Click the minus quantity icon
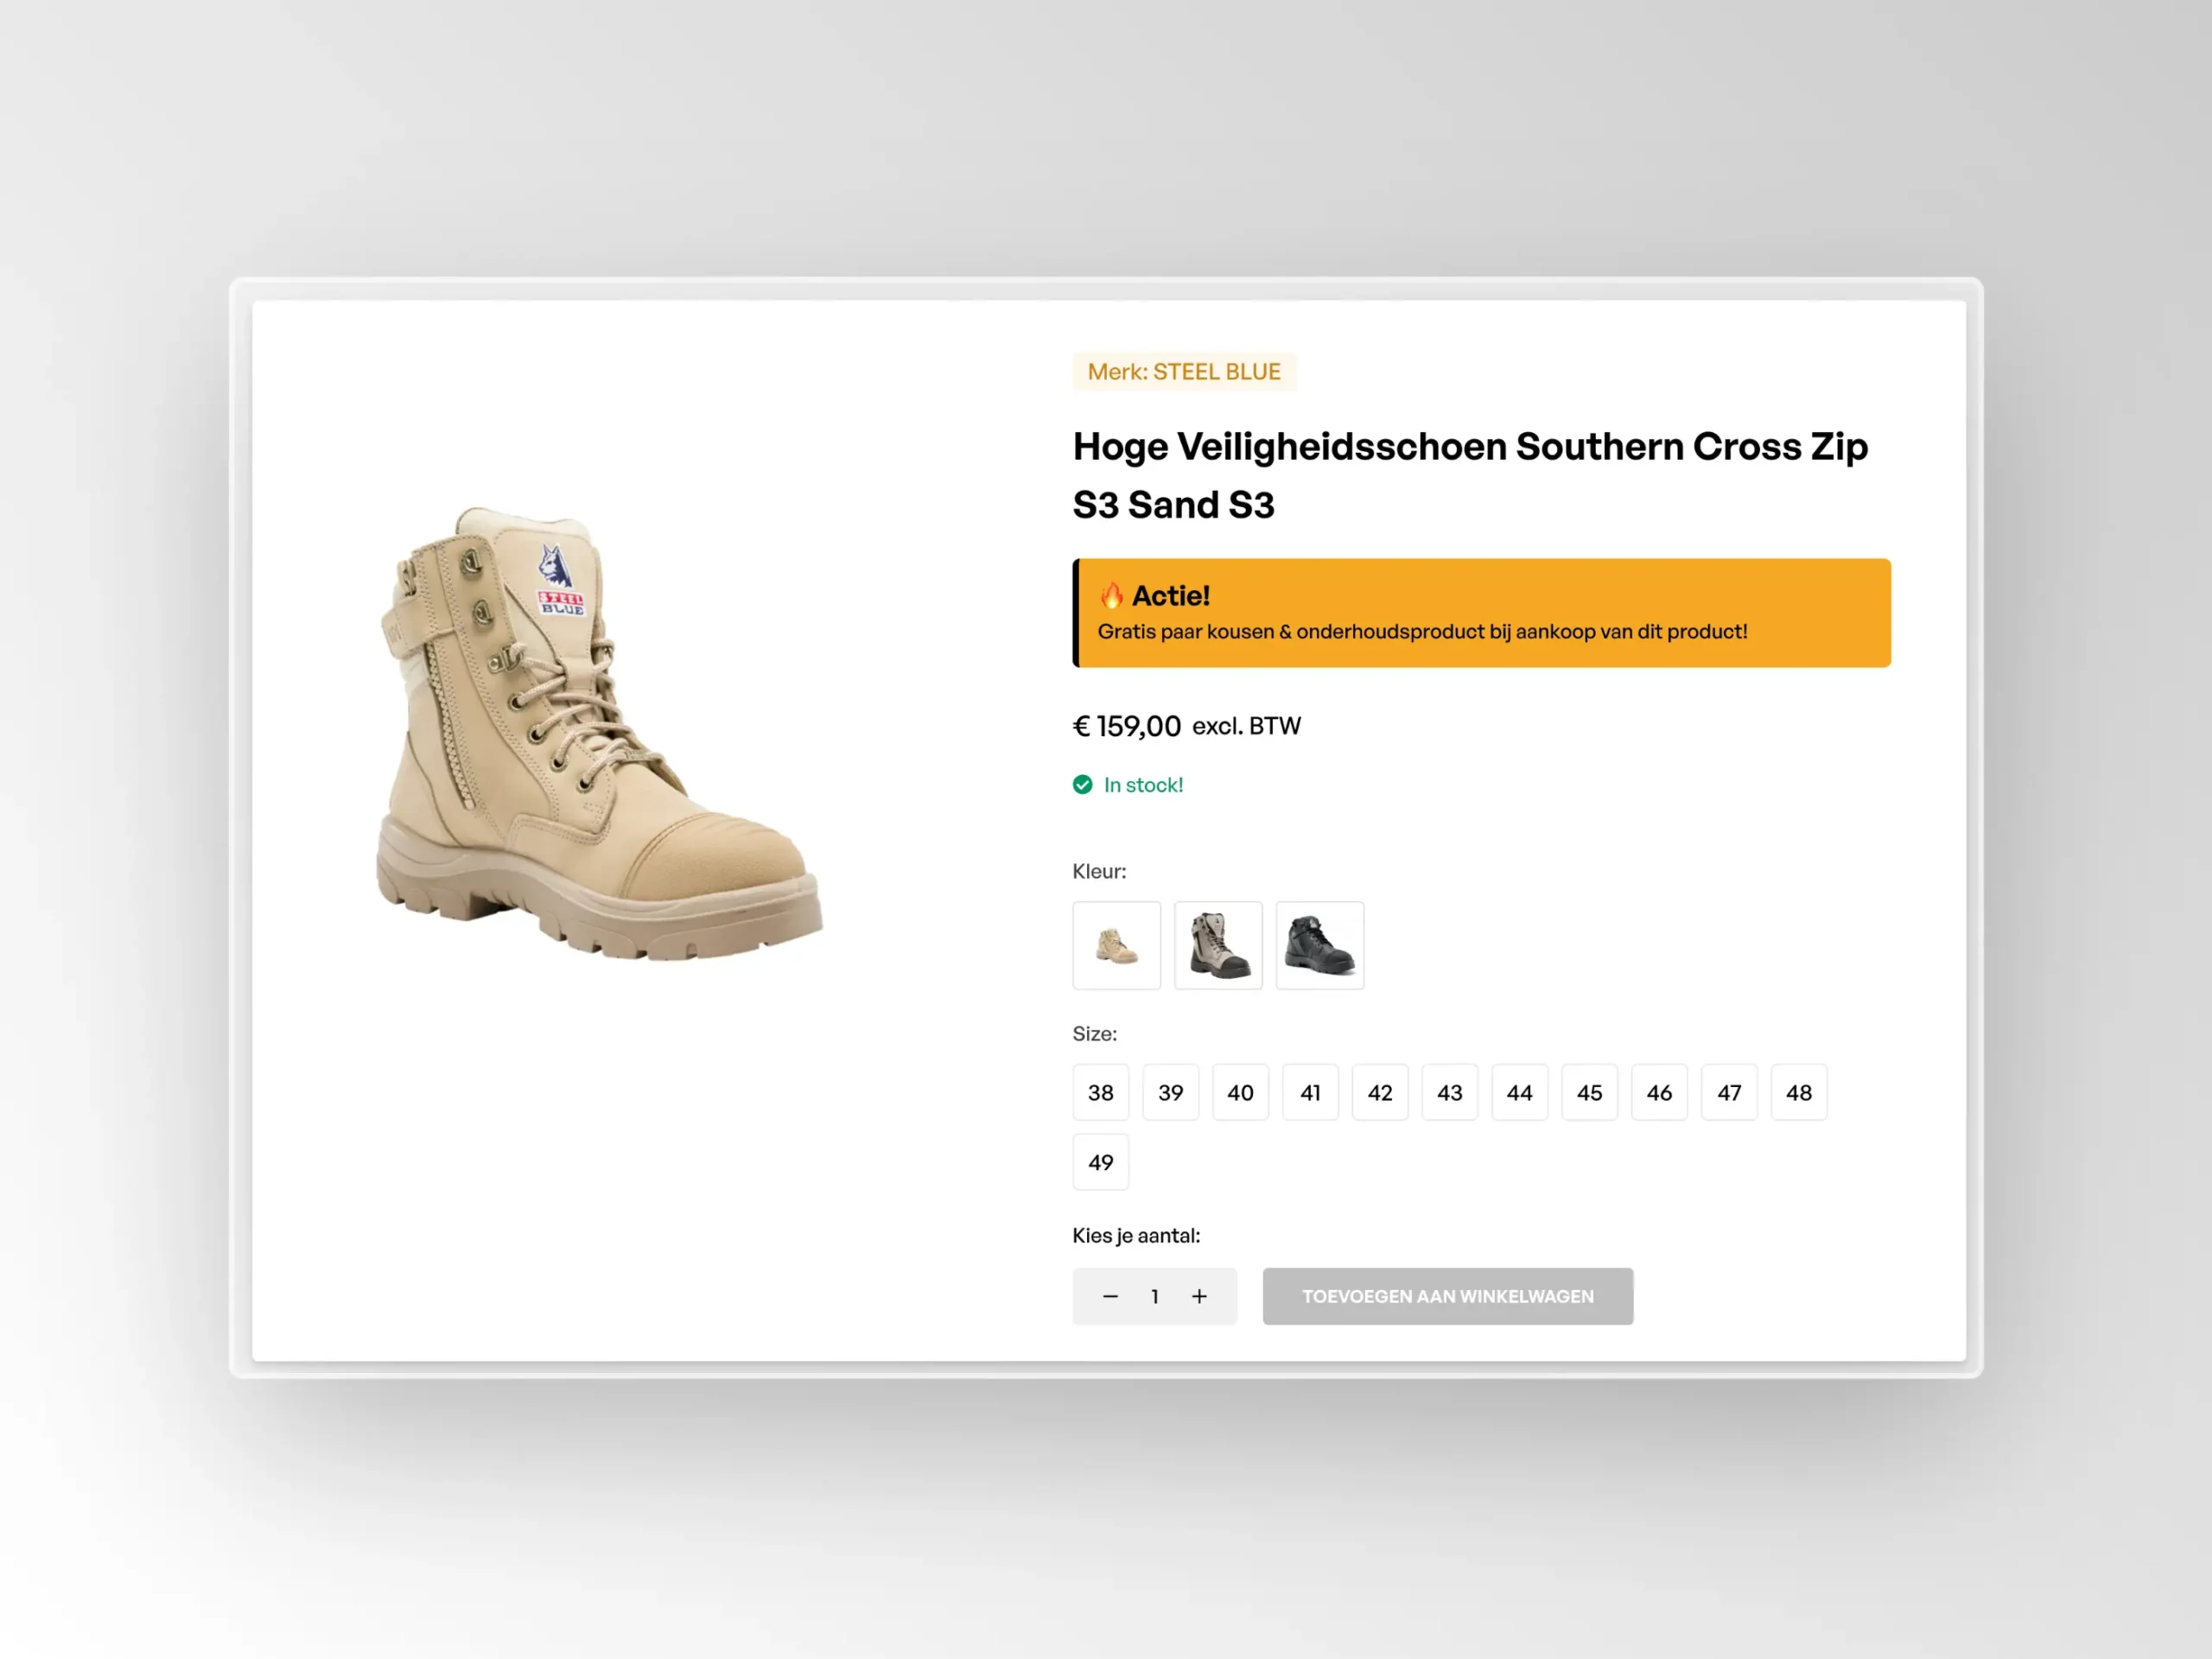 [1110, 1296]
